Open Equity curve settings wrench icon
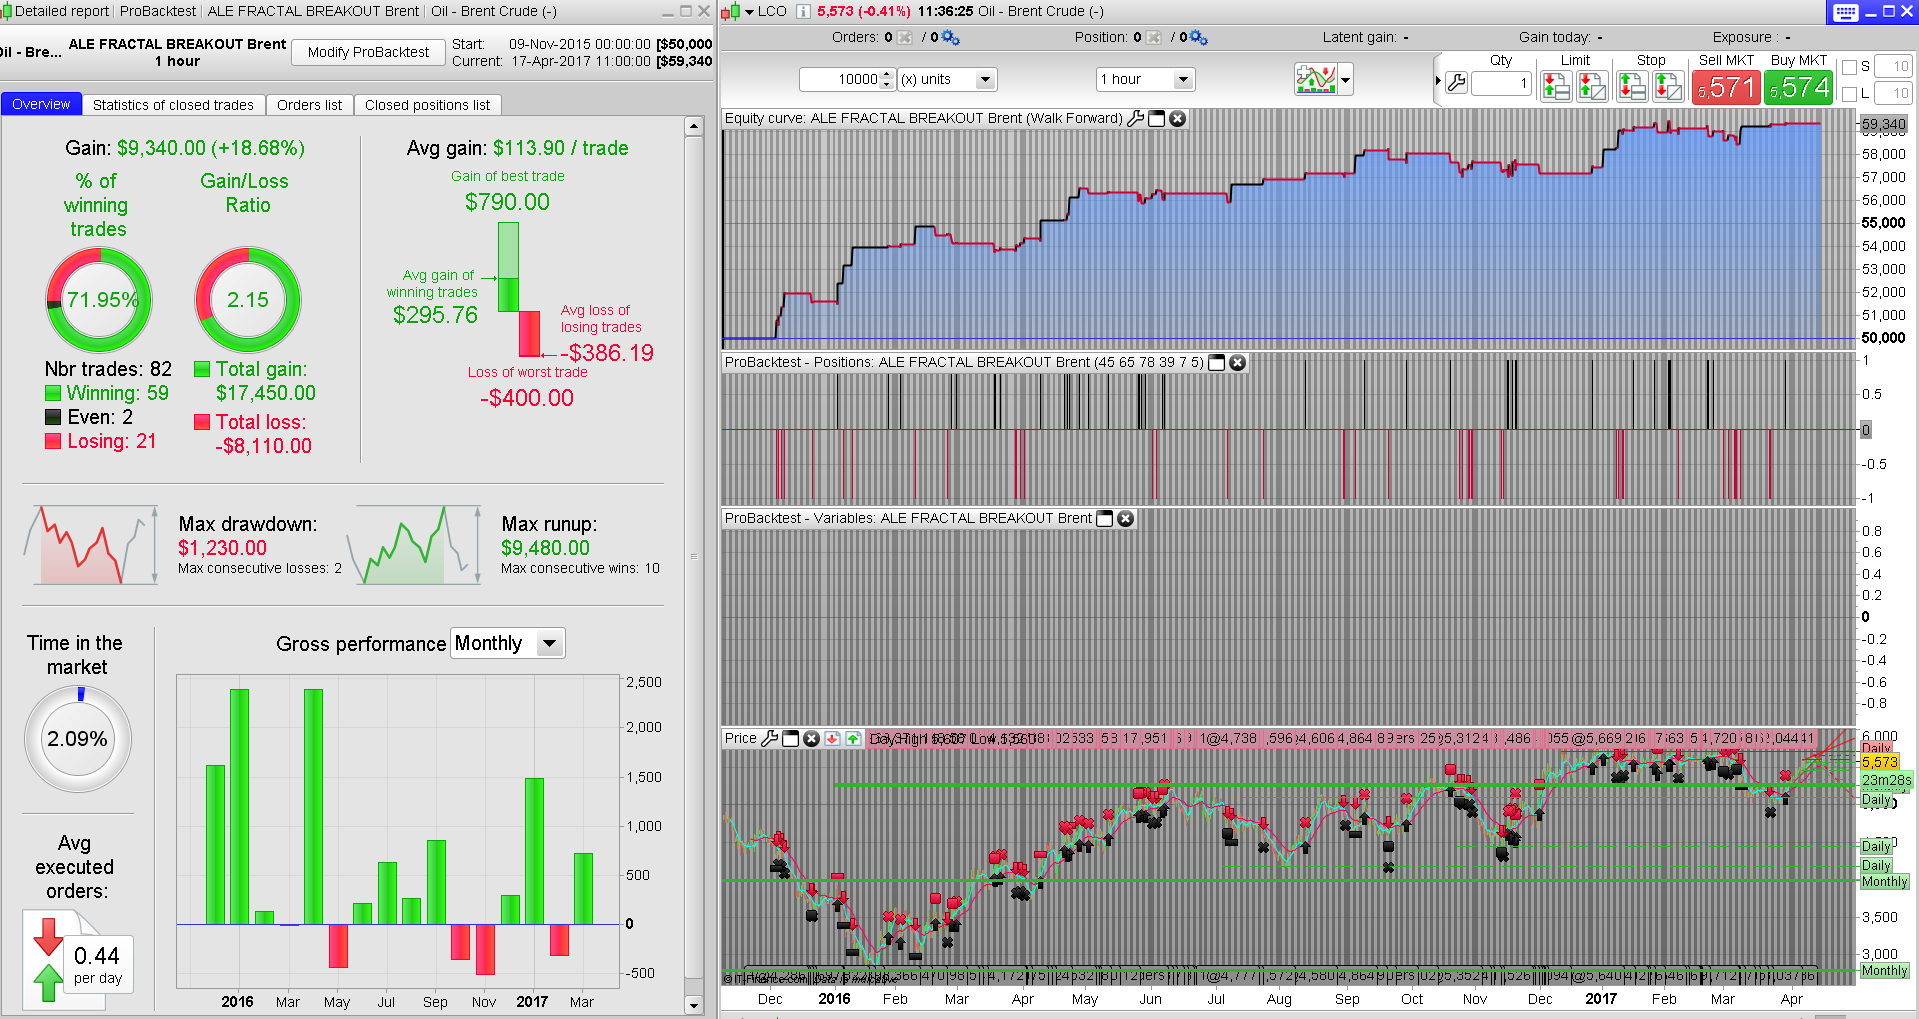Image resolution: width=1919 pixels, height=1019 pixels. tap(1135, 118)
